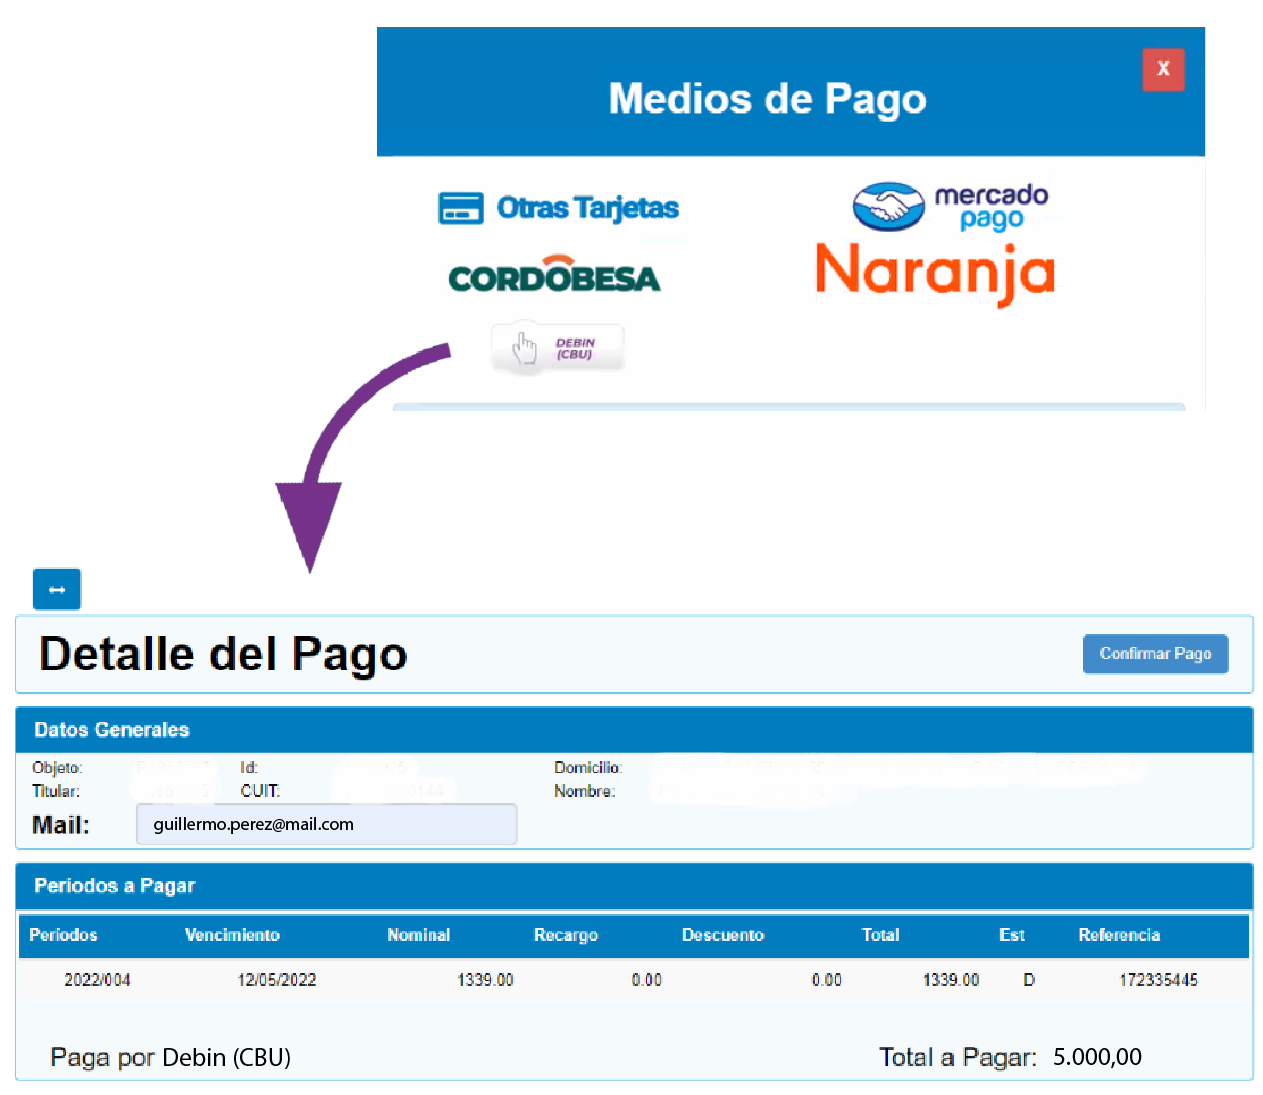Screen dimensions: 1263x1095
Task: Click the email field showing guillermo.perez@mail.com
Action: pos(326,823)
